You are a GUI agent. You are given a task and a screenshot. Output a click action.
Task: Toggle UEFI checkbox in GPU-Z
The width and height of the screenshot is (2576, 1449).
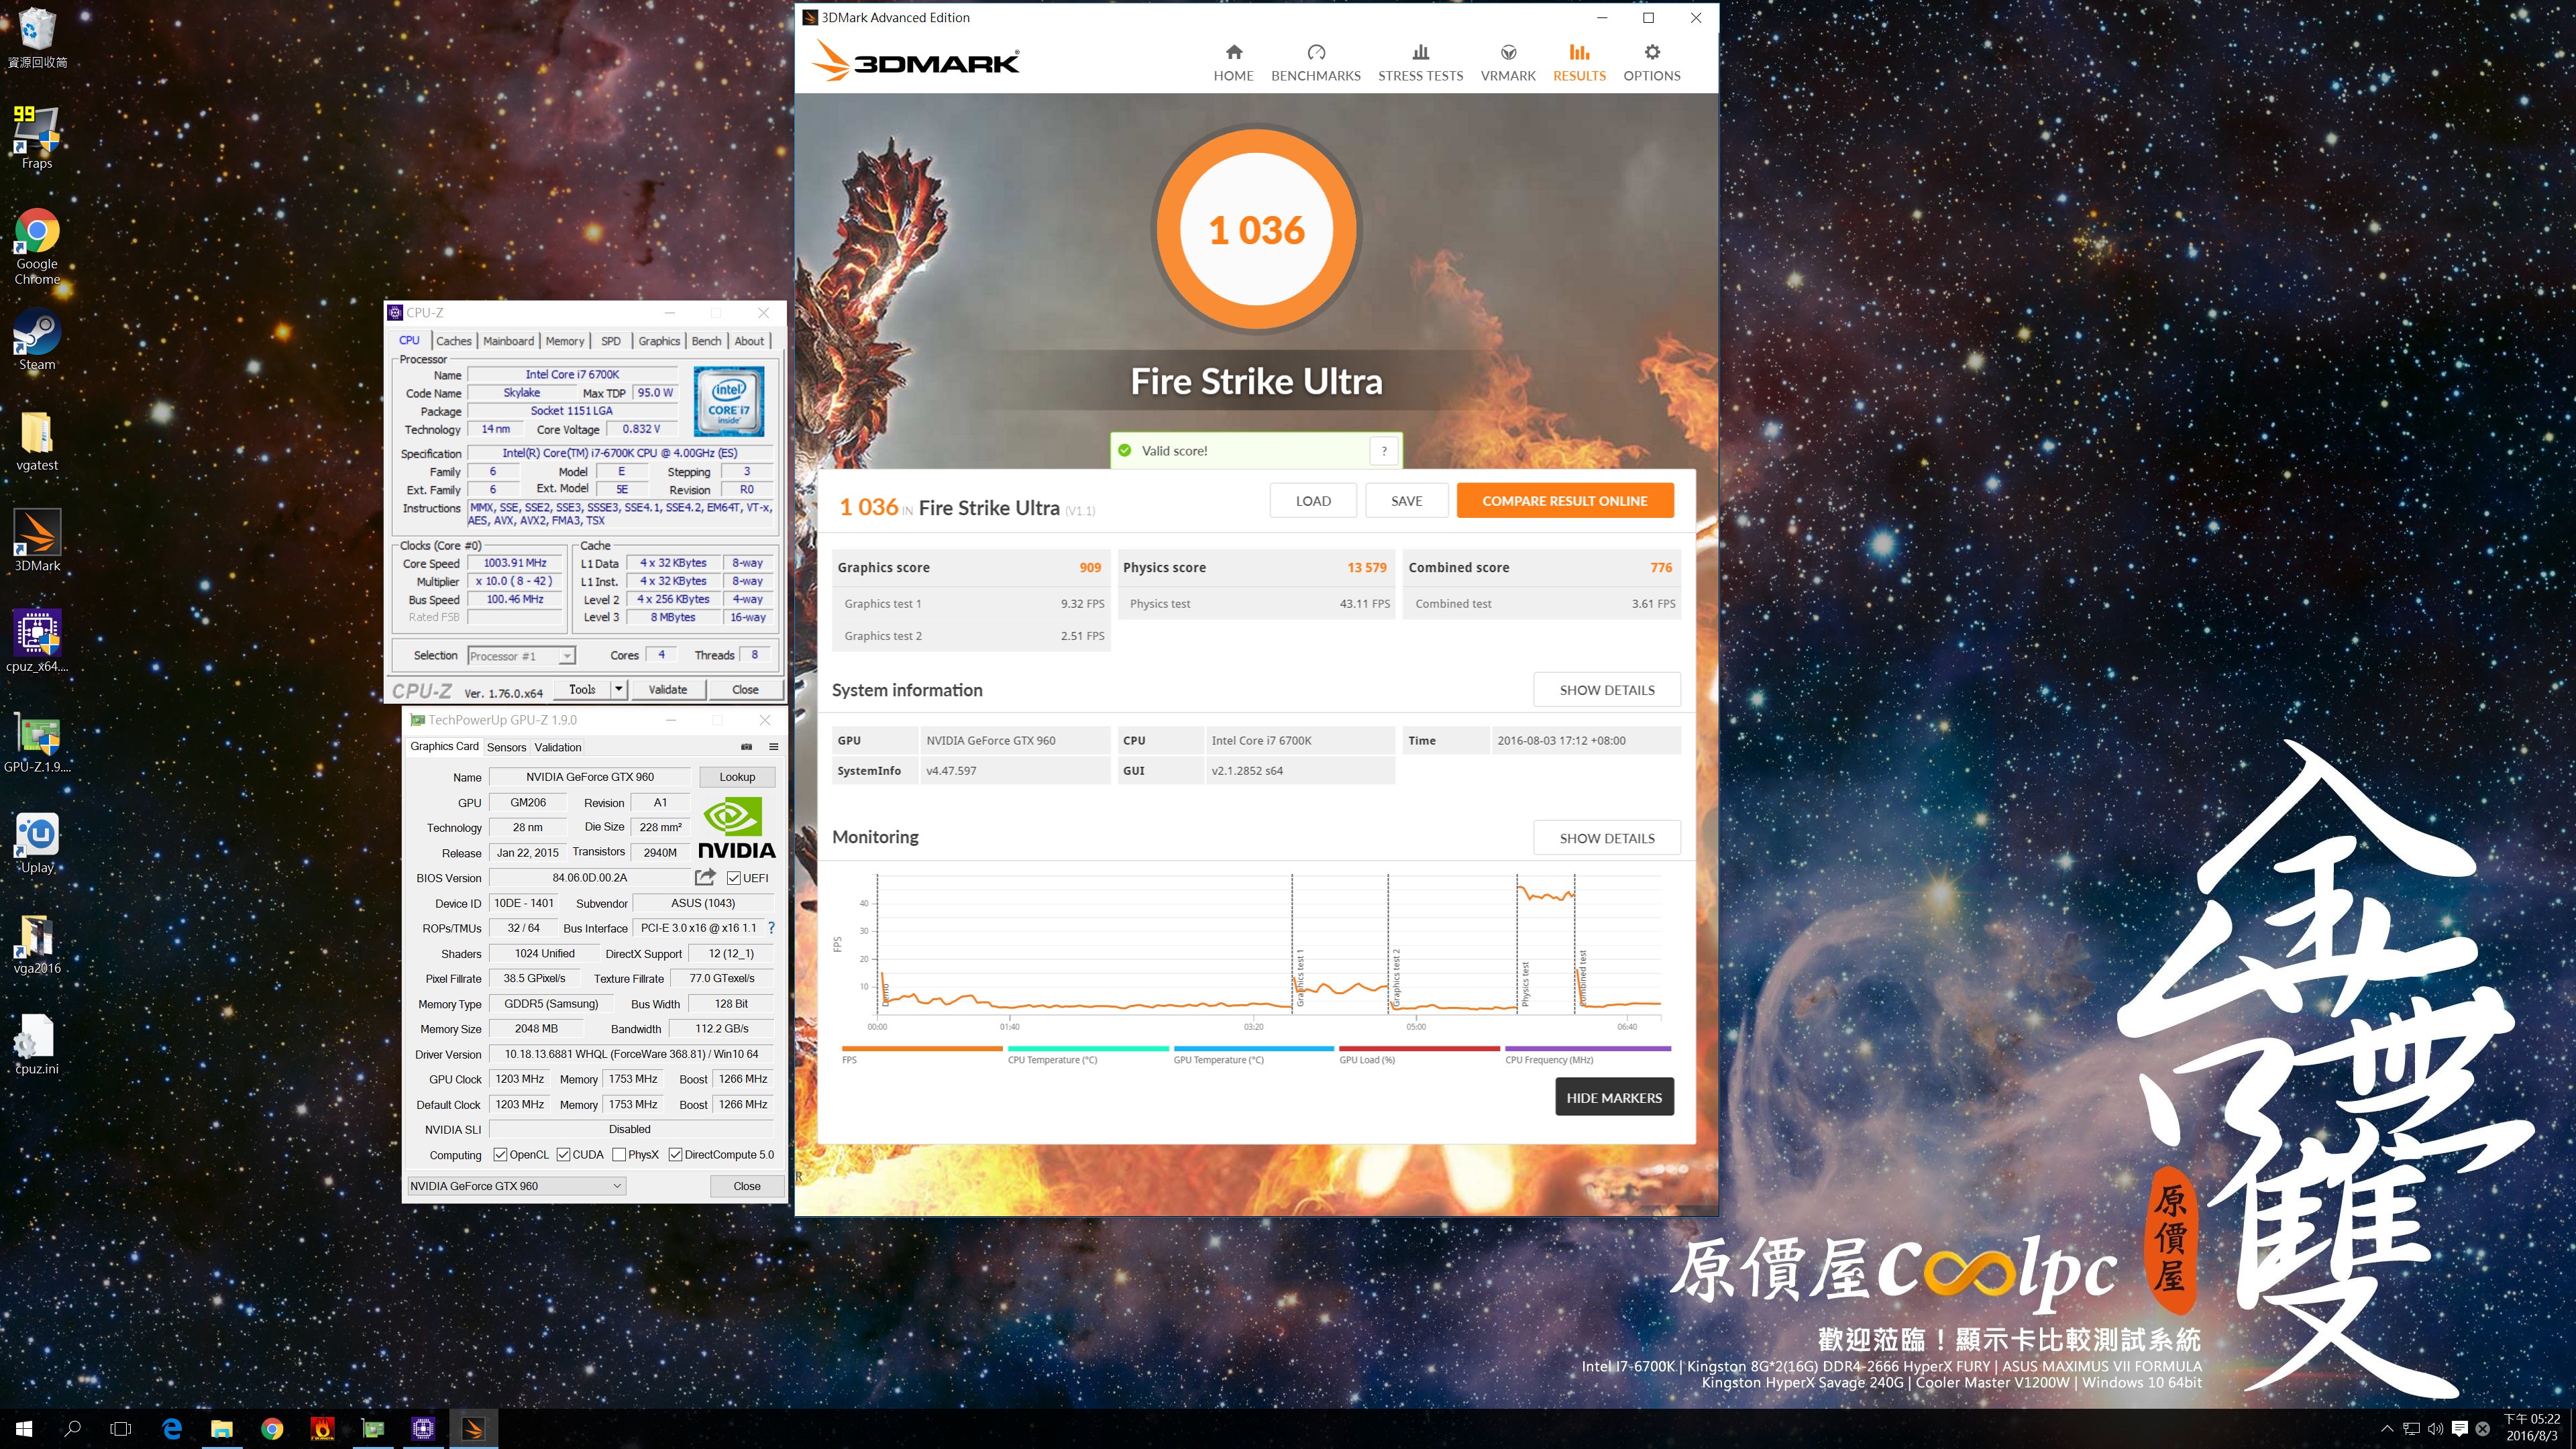[x=734, y=878]
